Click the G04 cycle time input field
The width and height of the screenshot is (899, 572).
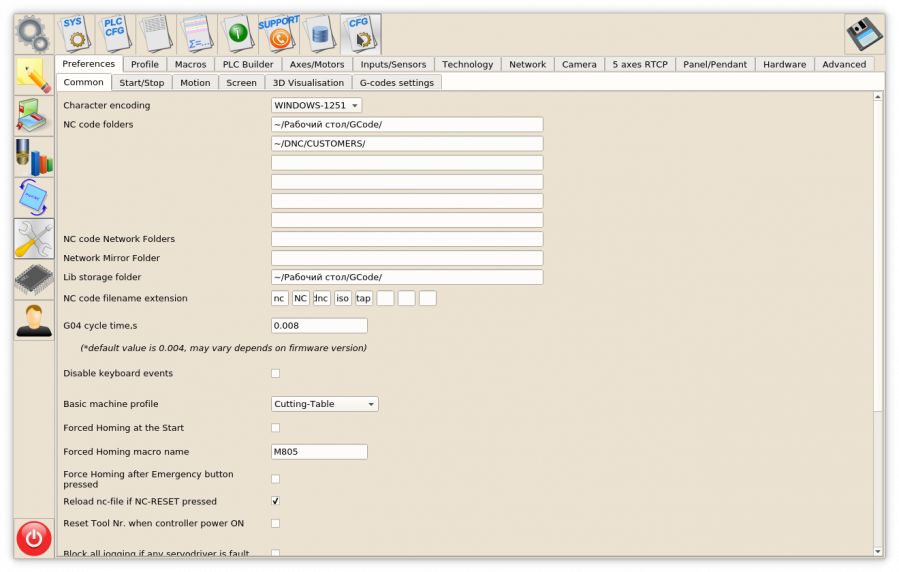(319, 326)
